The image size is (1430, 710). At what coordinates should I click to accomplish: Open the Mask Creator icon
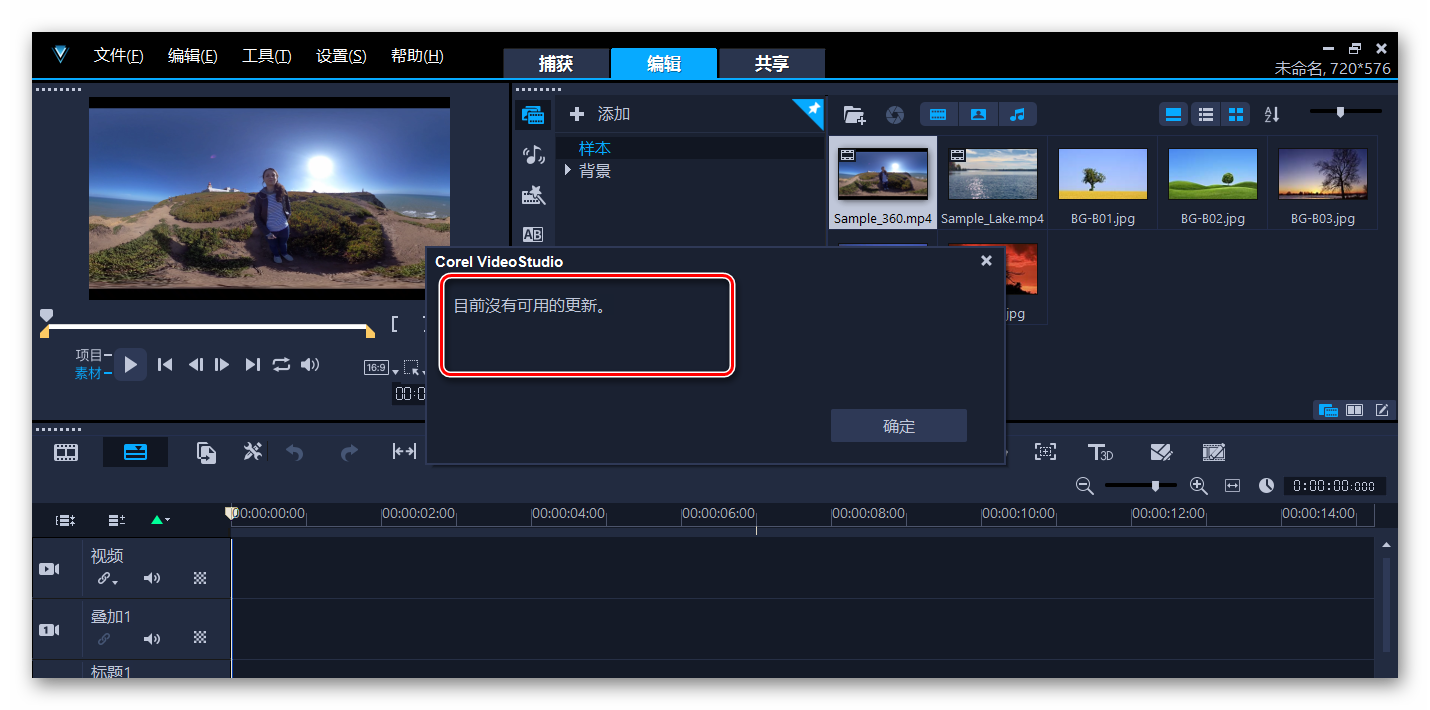[x=1161, y=452]
